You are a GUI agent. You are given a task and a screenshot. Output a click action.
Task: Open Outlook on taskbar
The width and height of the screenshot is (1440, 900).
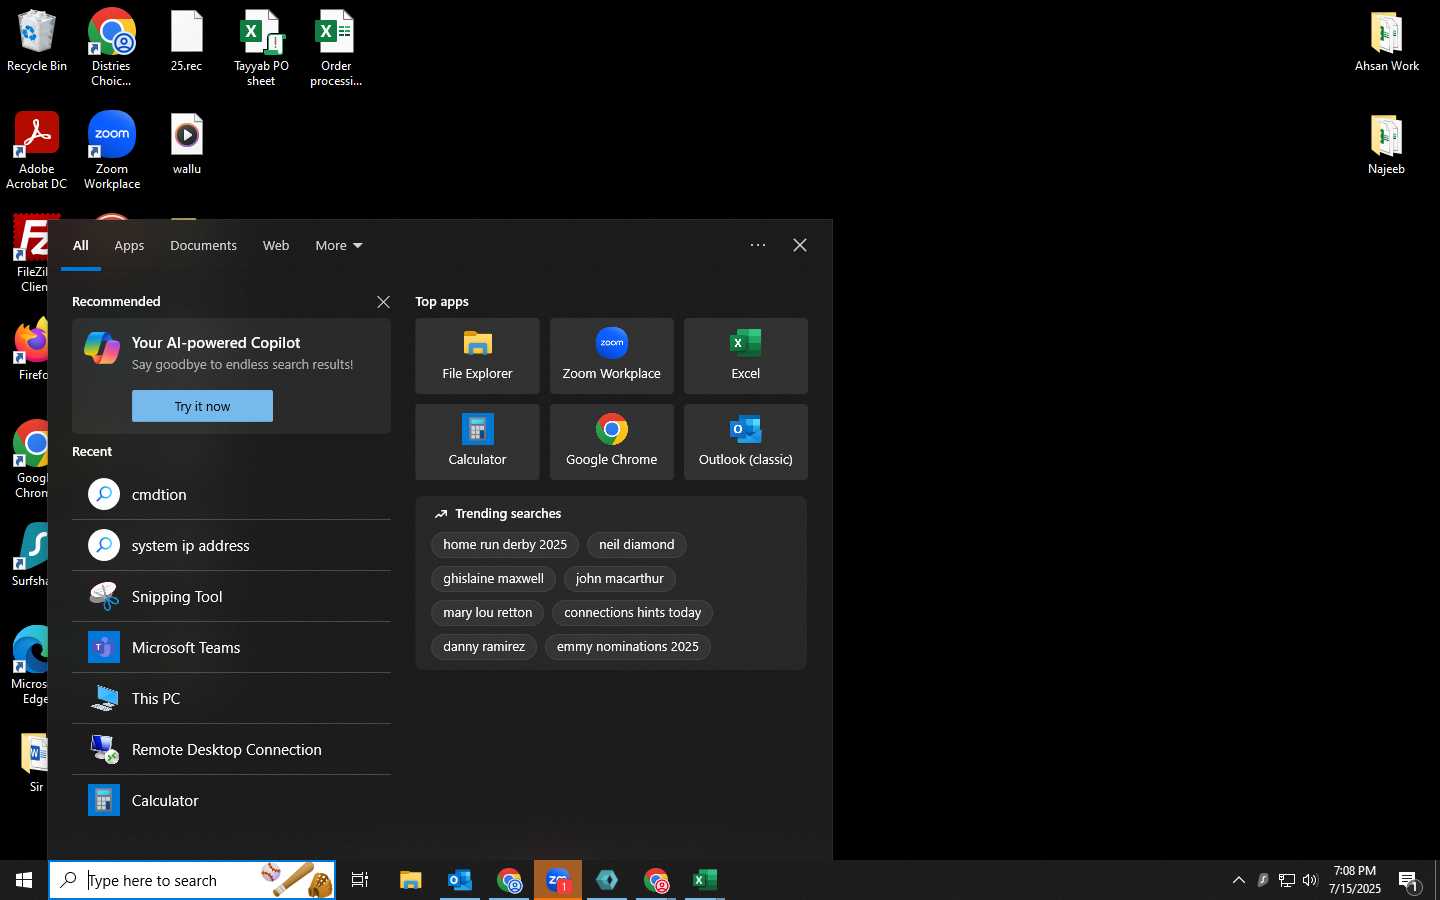pyautogui.click(x=460, y=880)
